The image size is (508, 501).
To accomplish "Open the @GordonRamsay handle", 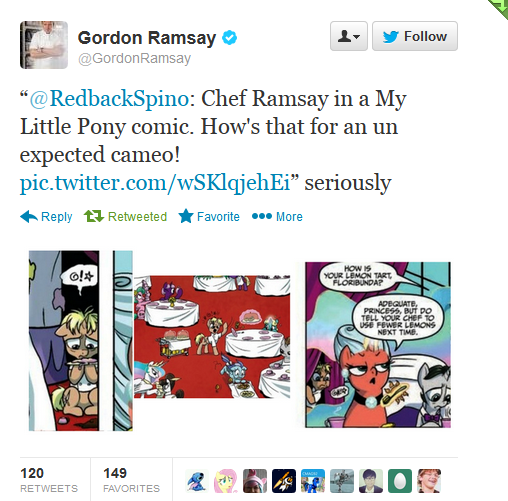I will (x=134, y=58).
